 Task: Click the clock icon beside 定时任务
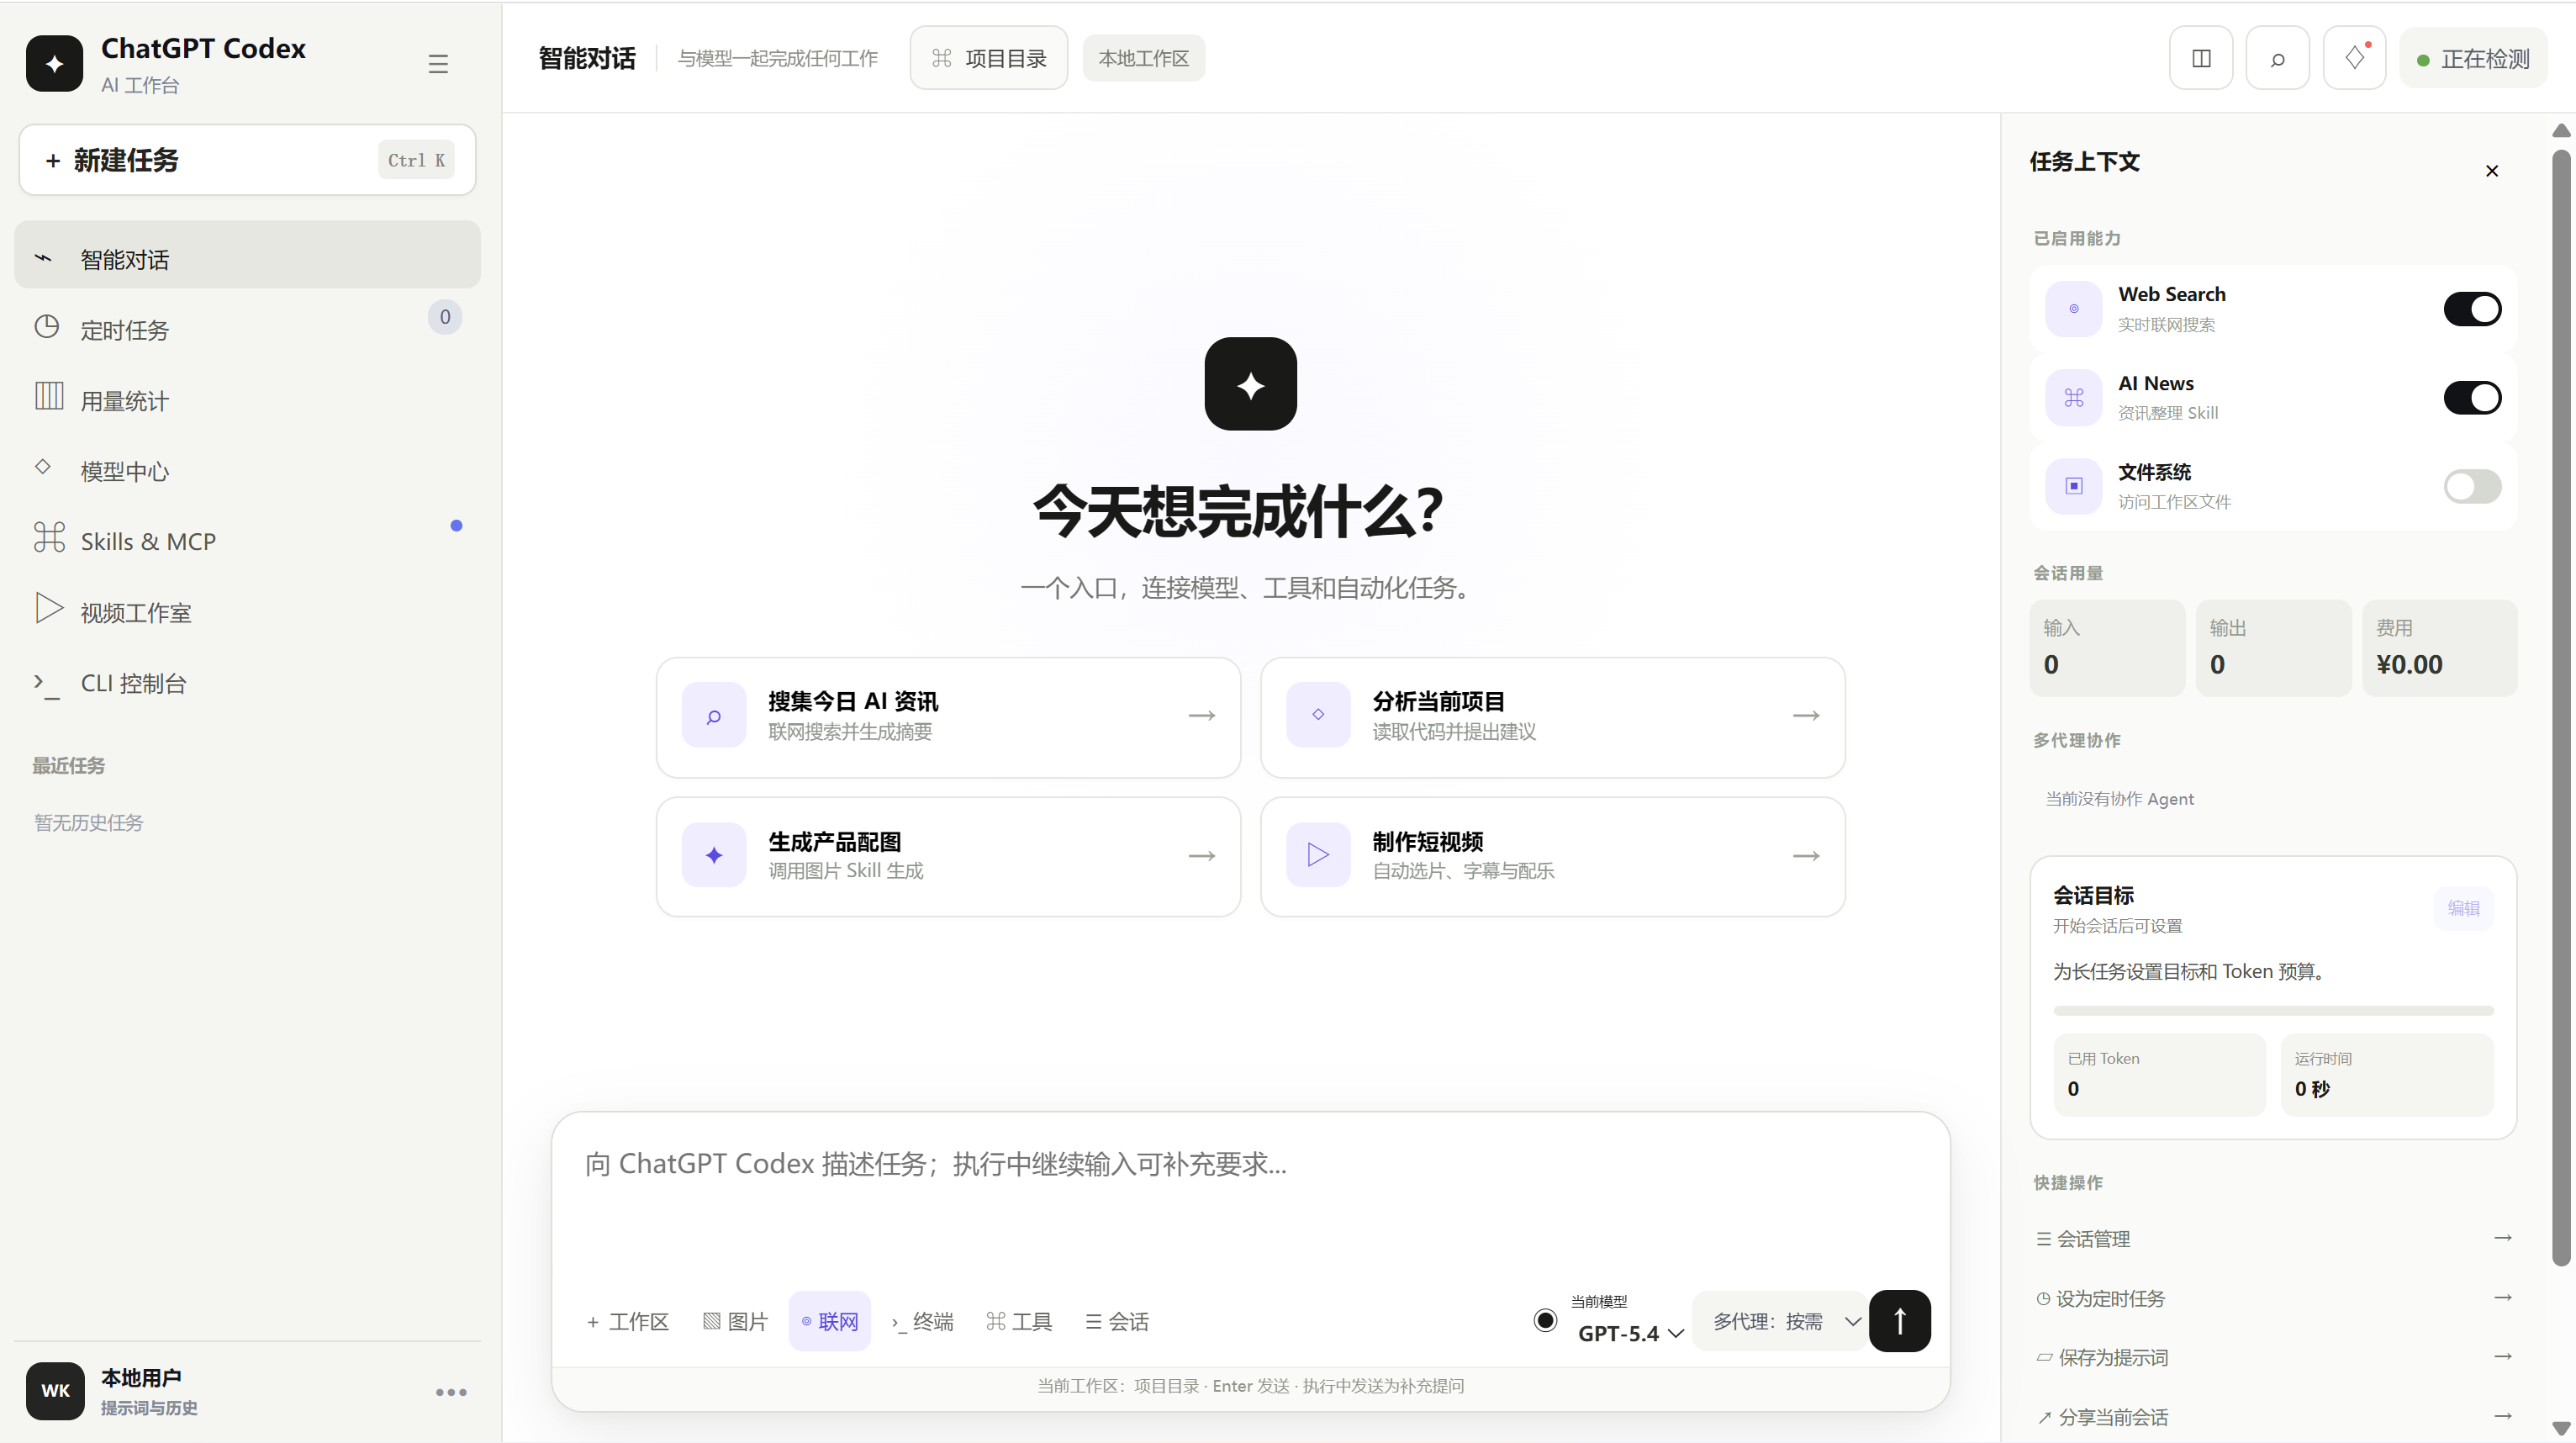pyautogui.click(x=47, y=326)
